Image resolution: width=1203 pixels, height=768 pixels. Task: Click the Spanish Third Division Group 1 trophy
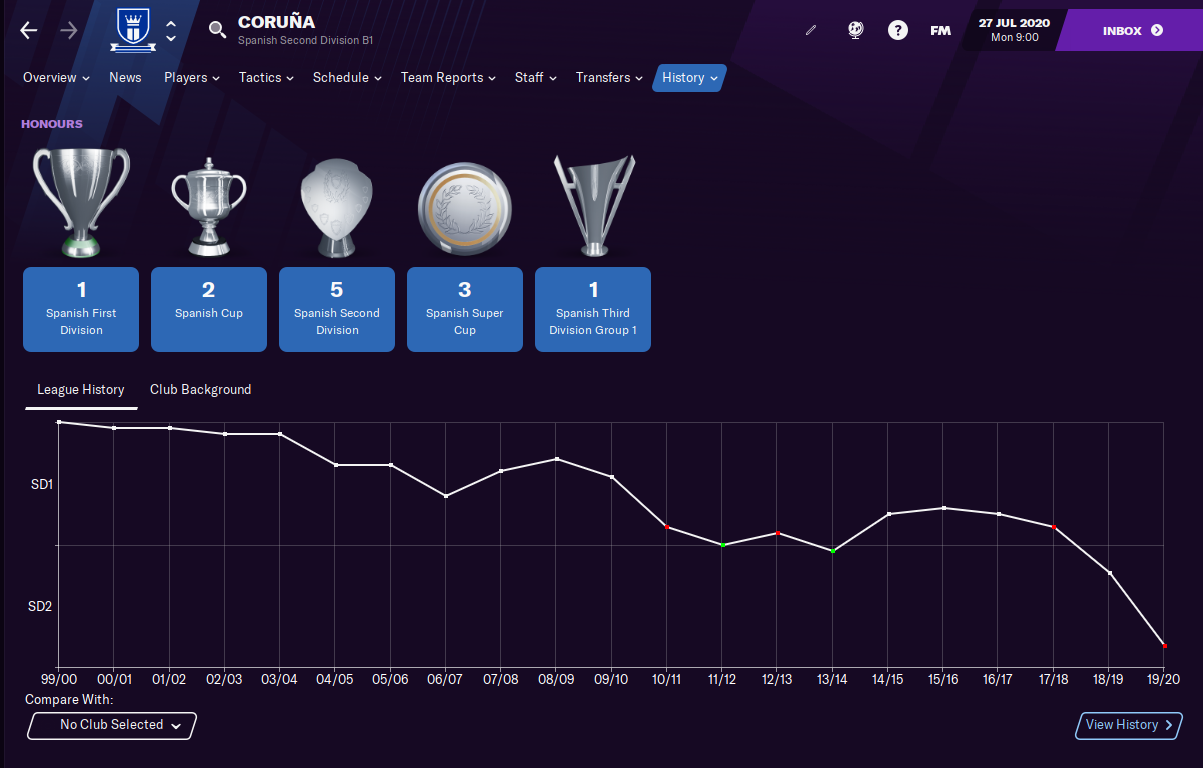pyautogui.click(x=593, y=205)
